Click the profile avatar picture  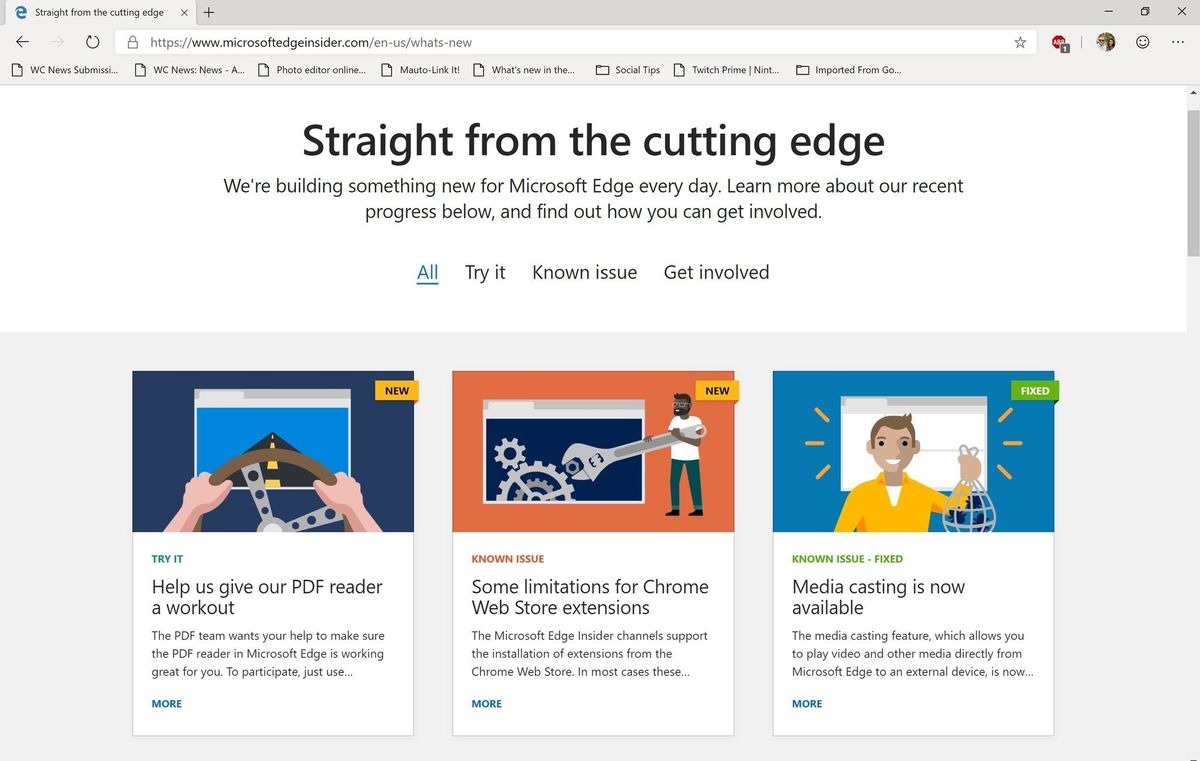(1104, 42)
